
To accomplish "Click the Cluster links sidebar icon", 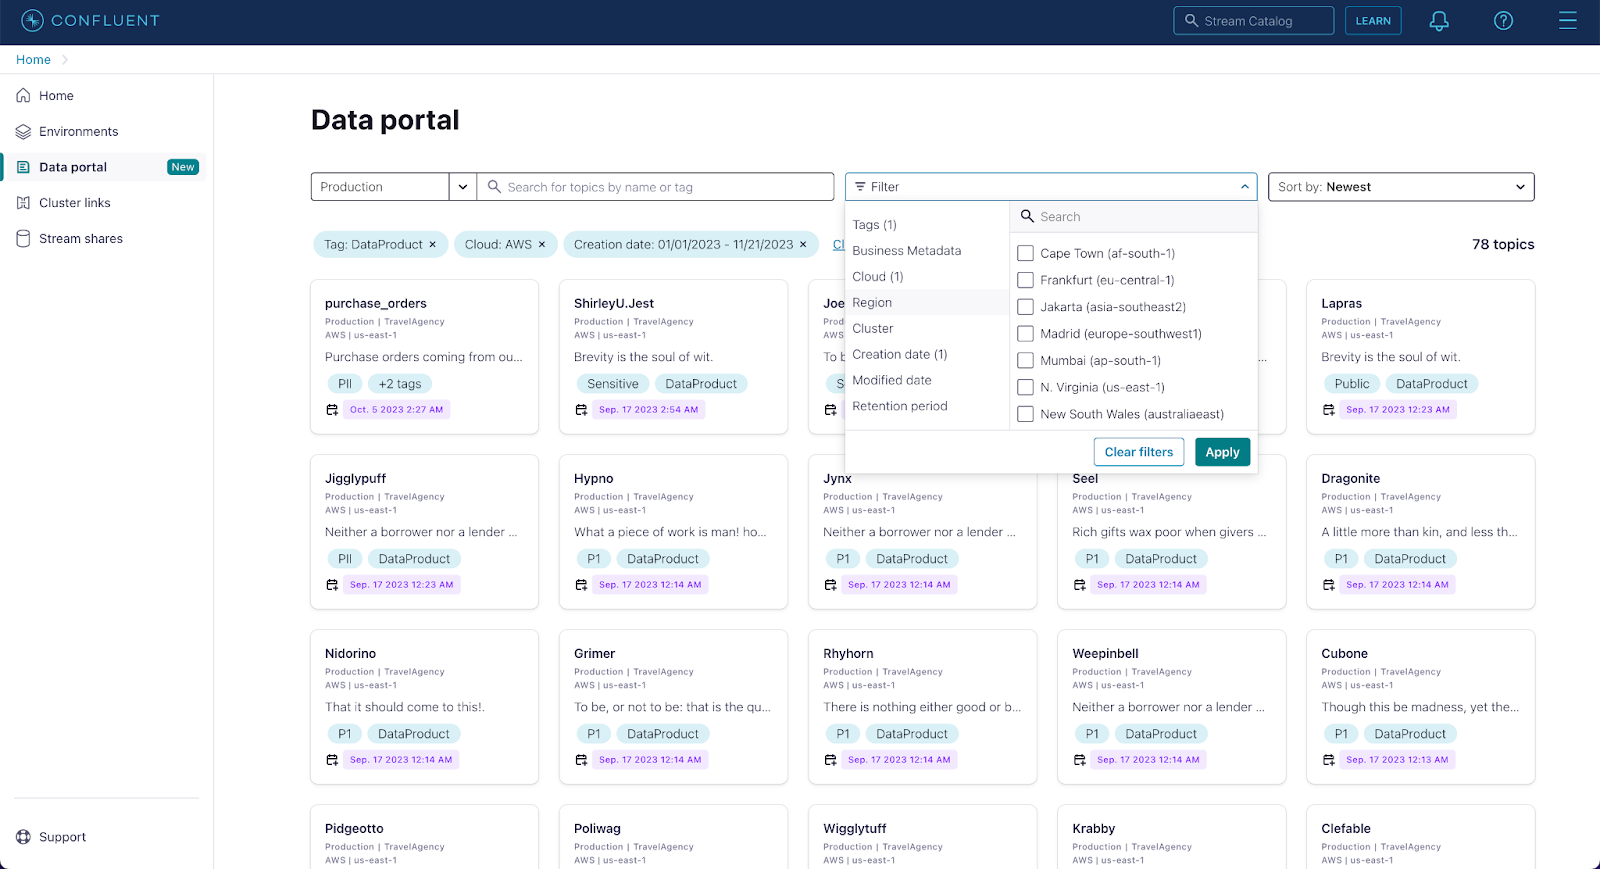I will [23, 203].
